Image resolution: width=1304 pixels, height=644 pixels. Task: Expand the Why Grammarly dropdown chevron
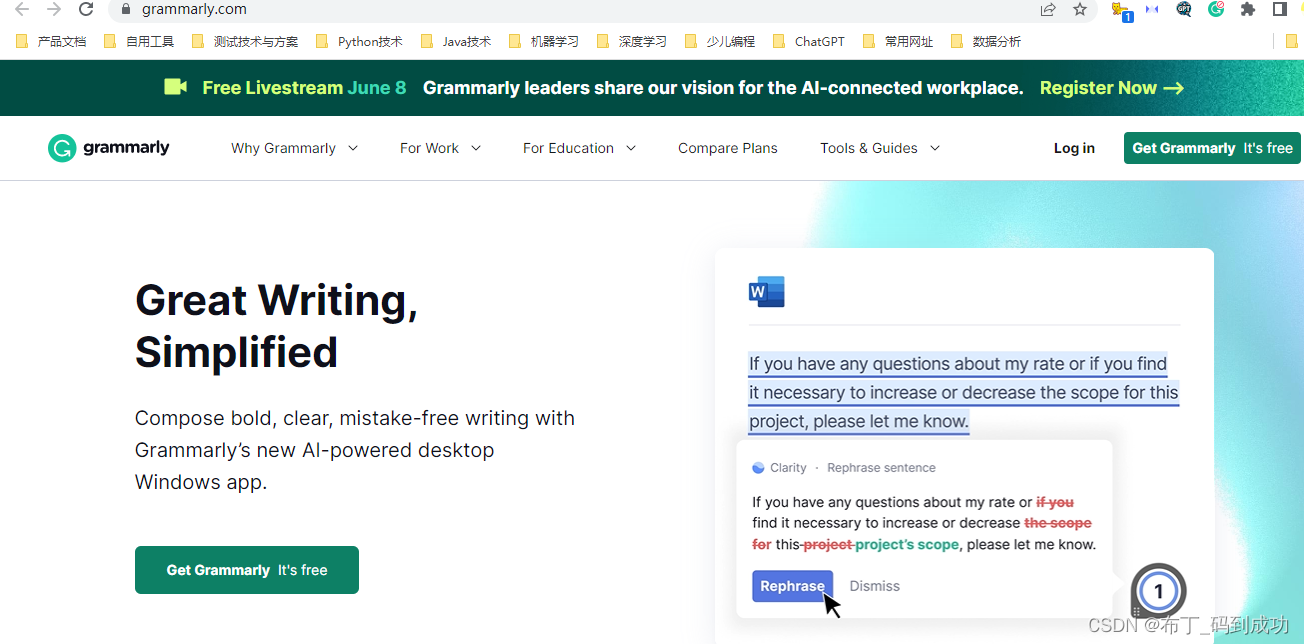(352, 148)
